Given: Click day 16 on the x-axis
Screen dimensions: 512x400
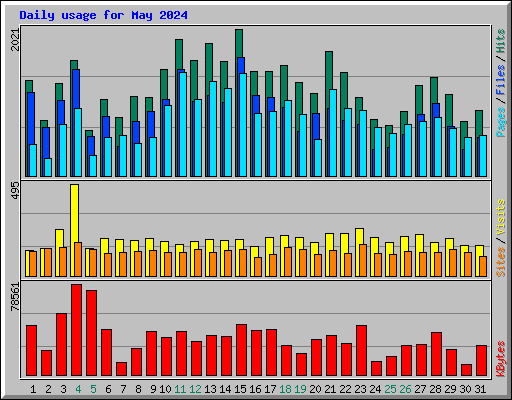Looking at the screenshot, I should tap(255, 389).
